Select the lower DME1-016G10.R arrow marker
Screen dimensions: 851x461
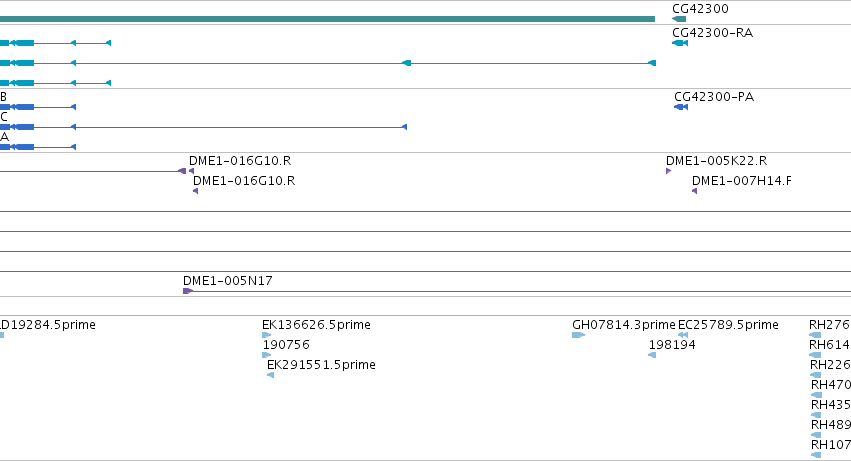coord(195,191)
